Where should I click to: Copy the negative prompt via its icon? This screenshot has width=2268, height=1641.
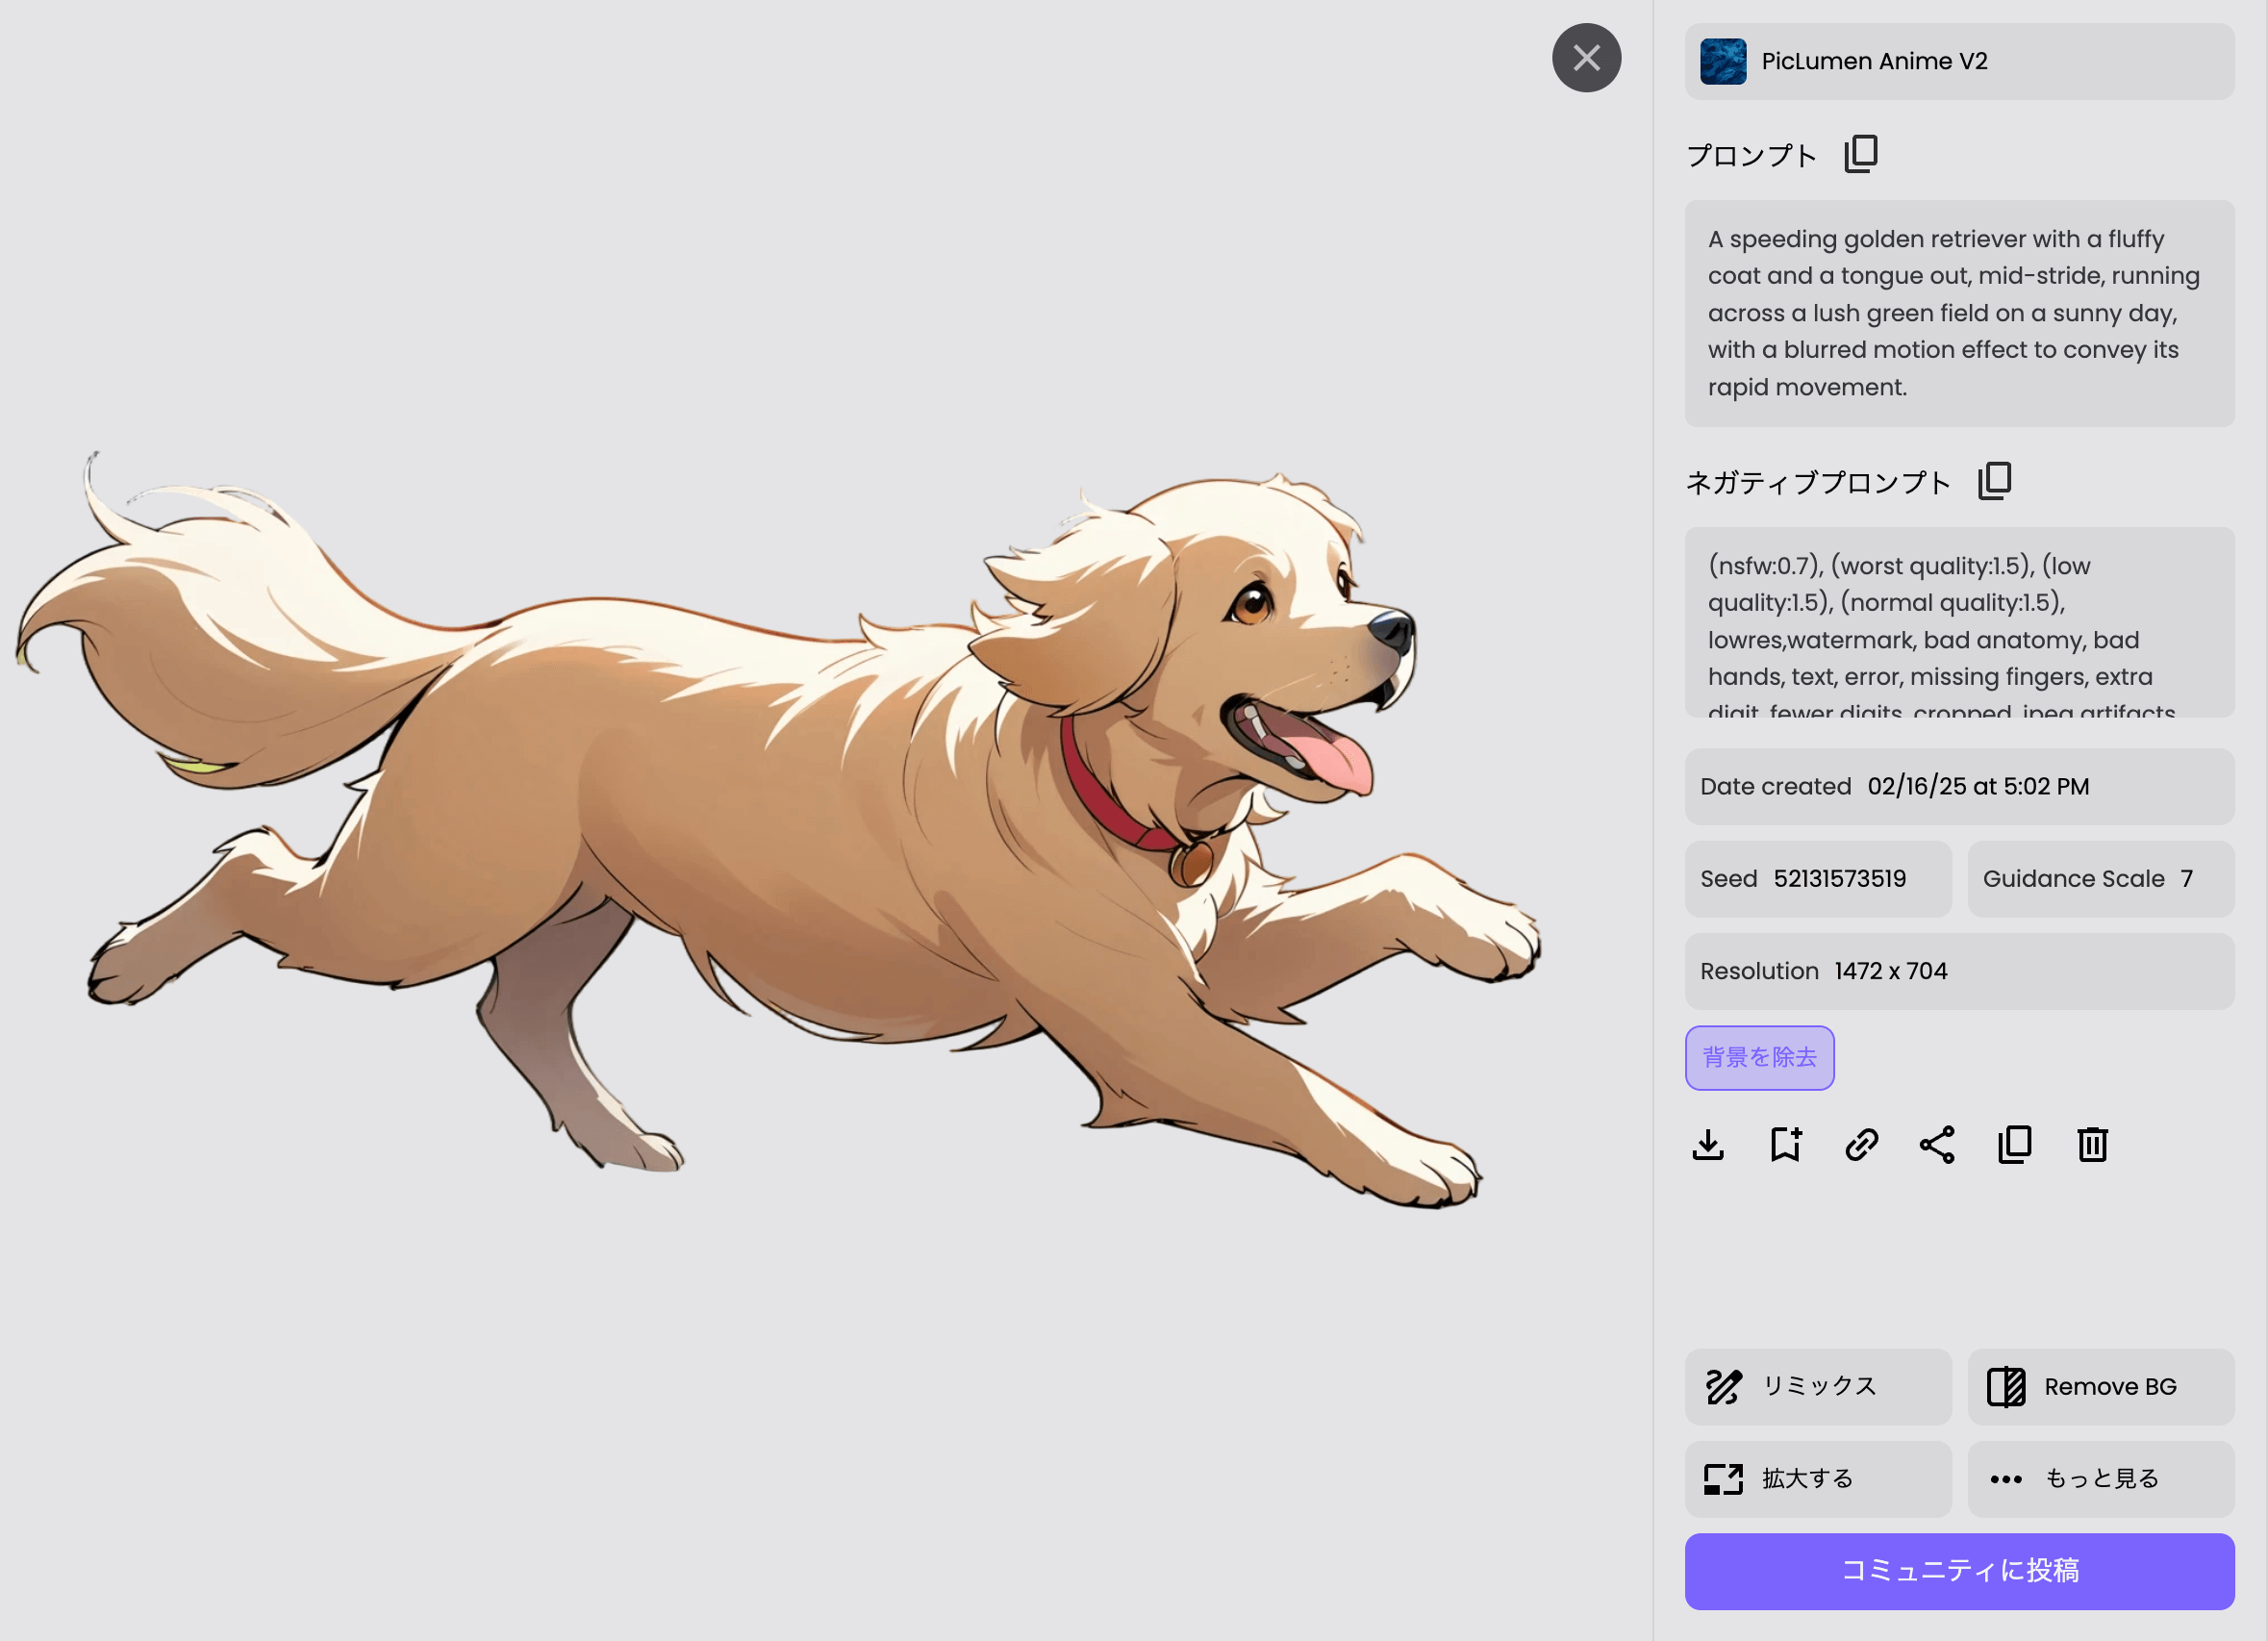click(x=1994, y=481)
